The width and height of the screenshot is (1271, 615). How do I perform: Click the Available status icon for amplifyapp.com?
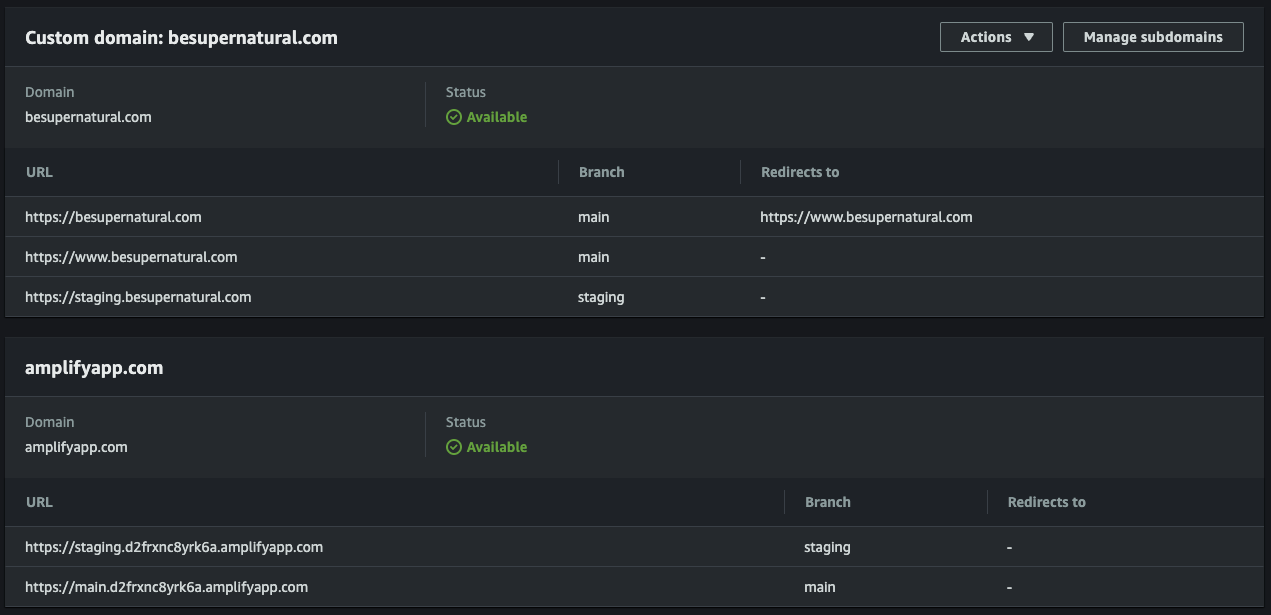tap(454, 447)
